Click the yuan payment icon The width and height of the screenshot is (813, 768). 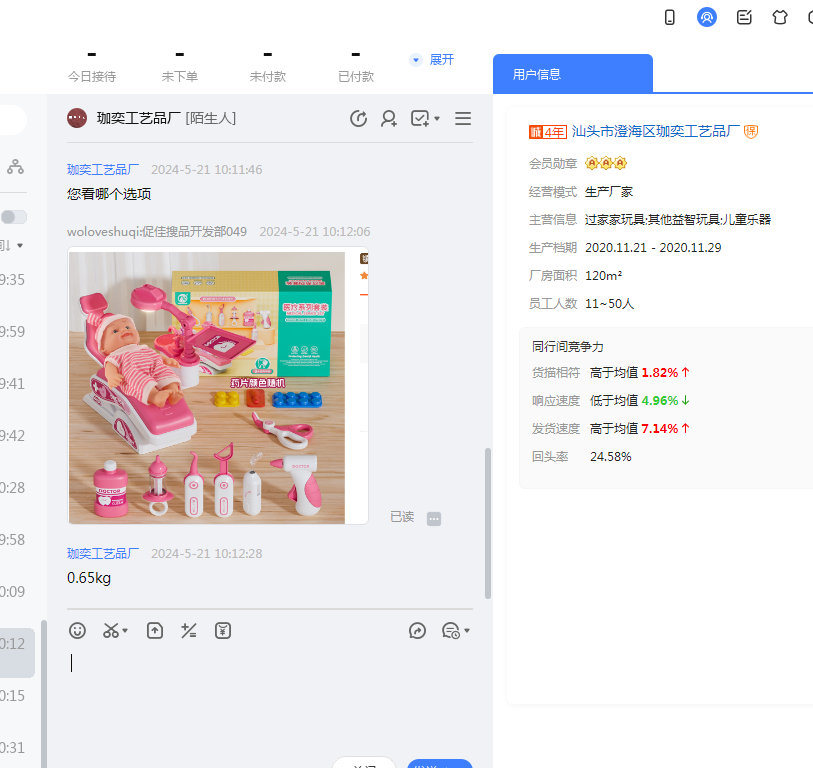(223, 630)
